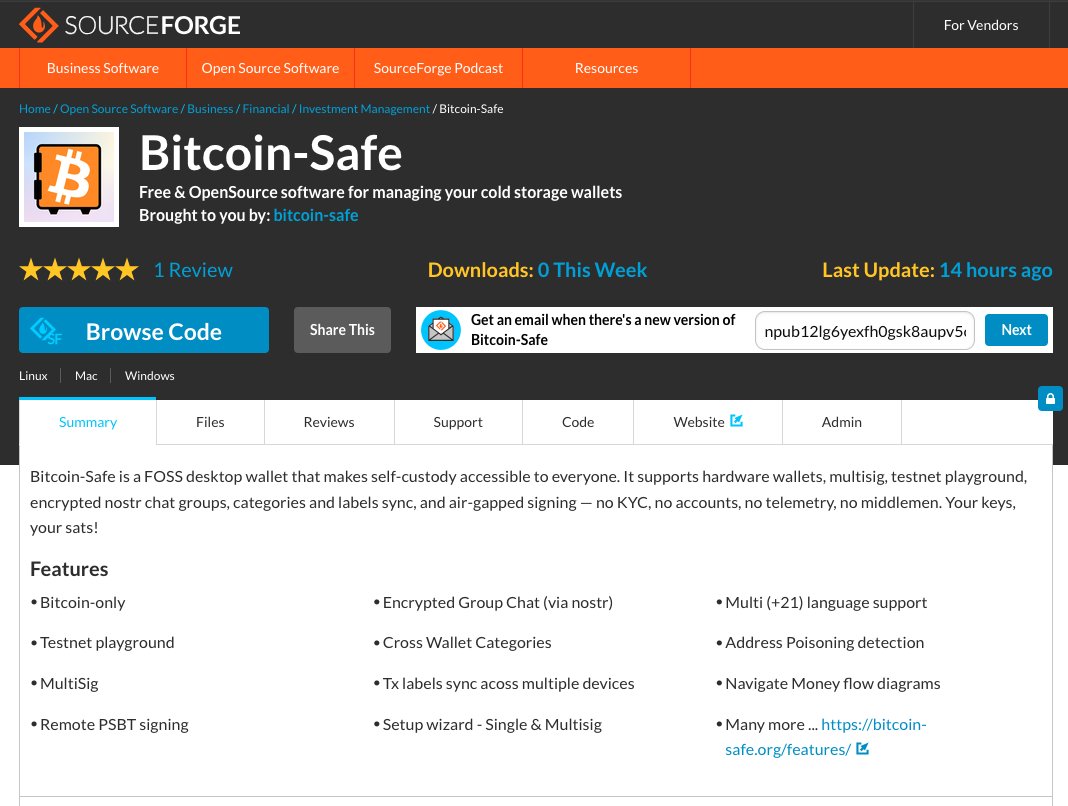The image size is (1068, 806).
Task: Click the Bitcoin-Safe project logo thumbnail
Action: pos(69,177)
